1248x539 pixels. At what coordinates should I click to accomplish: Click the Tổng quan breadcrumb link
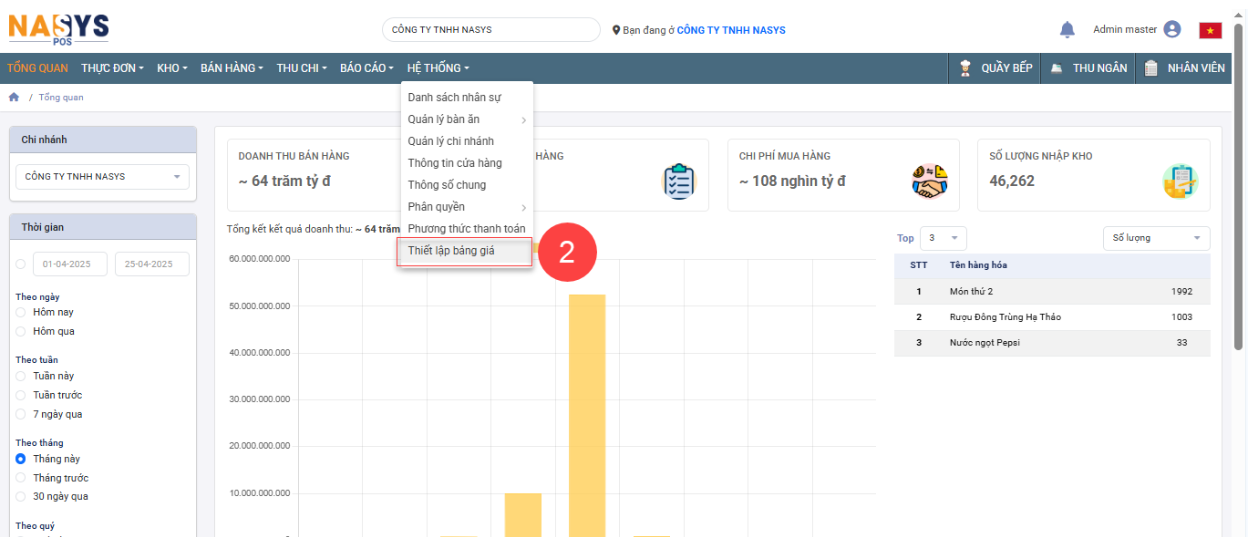click(x=61, y=97)
